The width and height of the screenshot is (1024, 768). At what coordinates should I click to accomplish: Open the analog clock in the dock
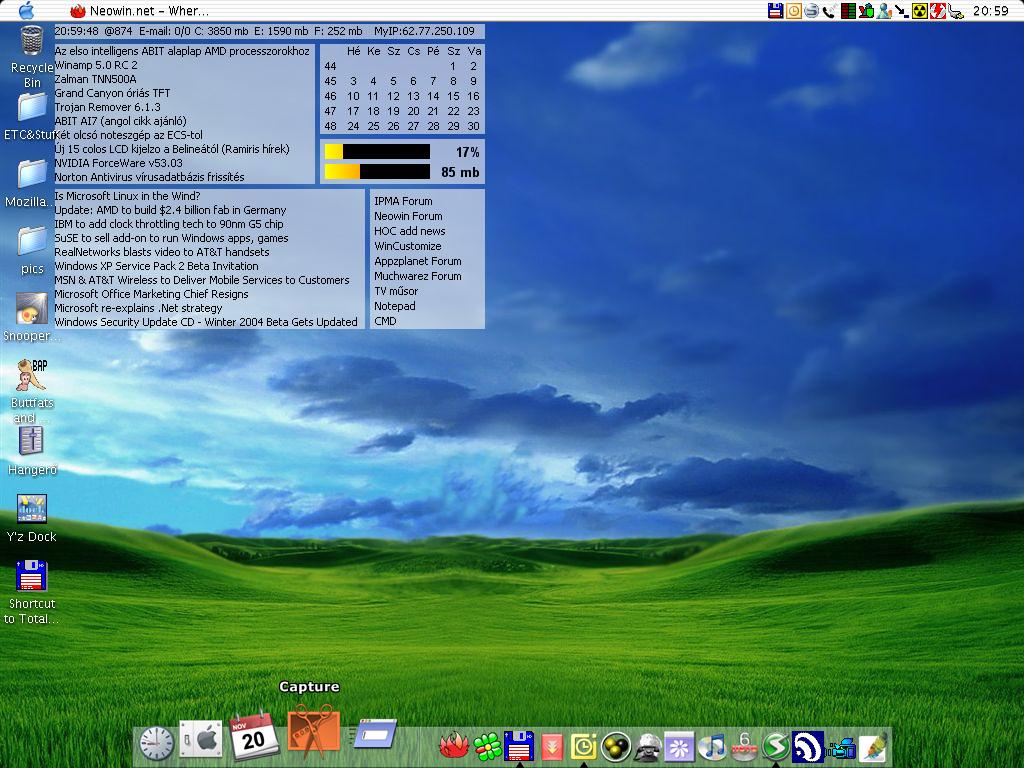click(157, 743)
